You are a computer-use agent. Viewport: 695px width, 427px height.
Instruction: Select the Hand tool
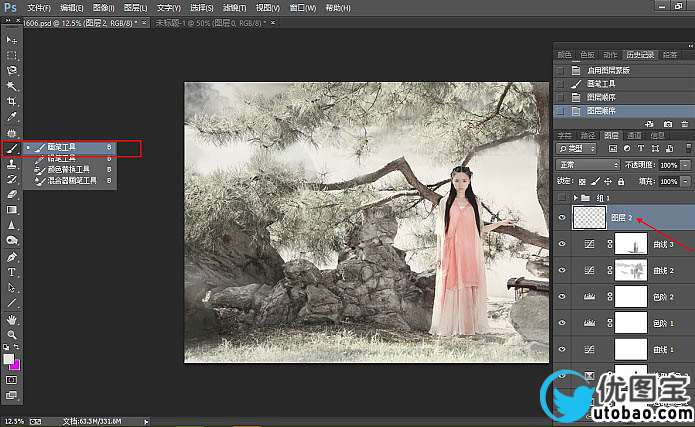click(x=12, y=319)
